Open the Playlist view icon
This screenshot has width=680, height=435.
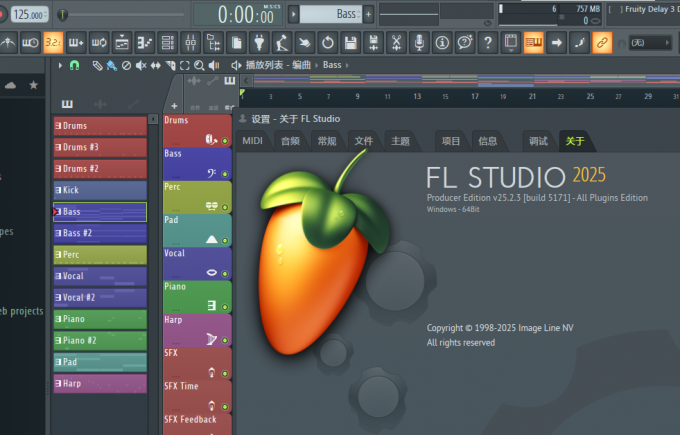[x=122, y=43]
